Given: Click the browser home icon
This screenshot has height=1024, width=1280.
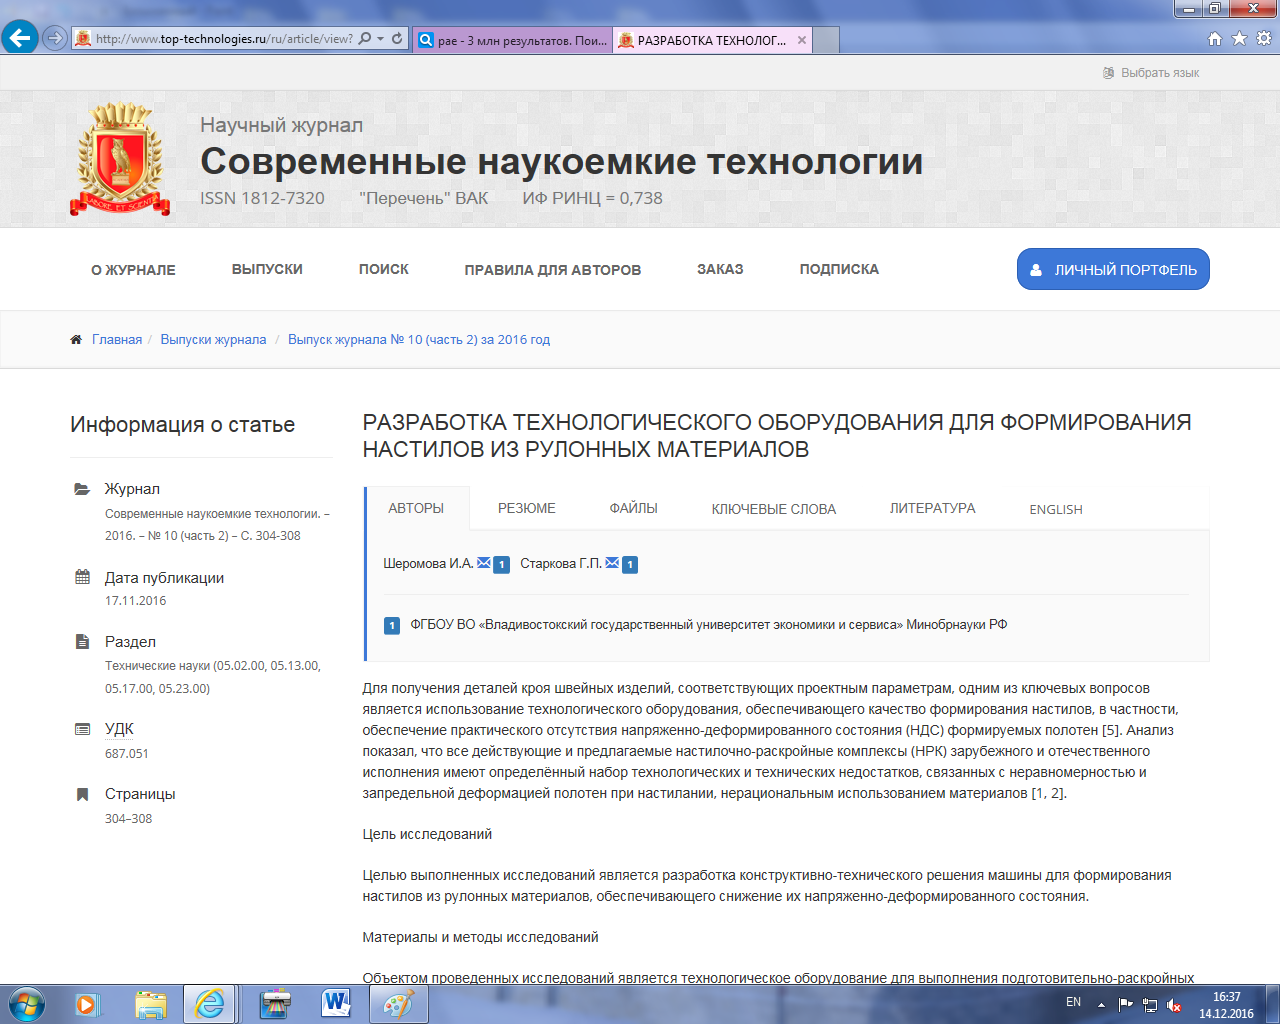Looking at the screenshot, I should coord(1215,39).
